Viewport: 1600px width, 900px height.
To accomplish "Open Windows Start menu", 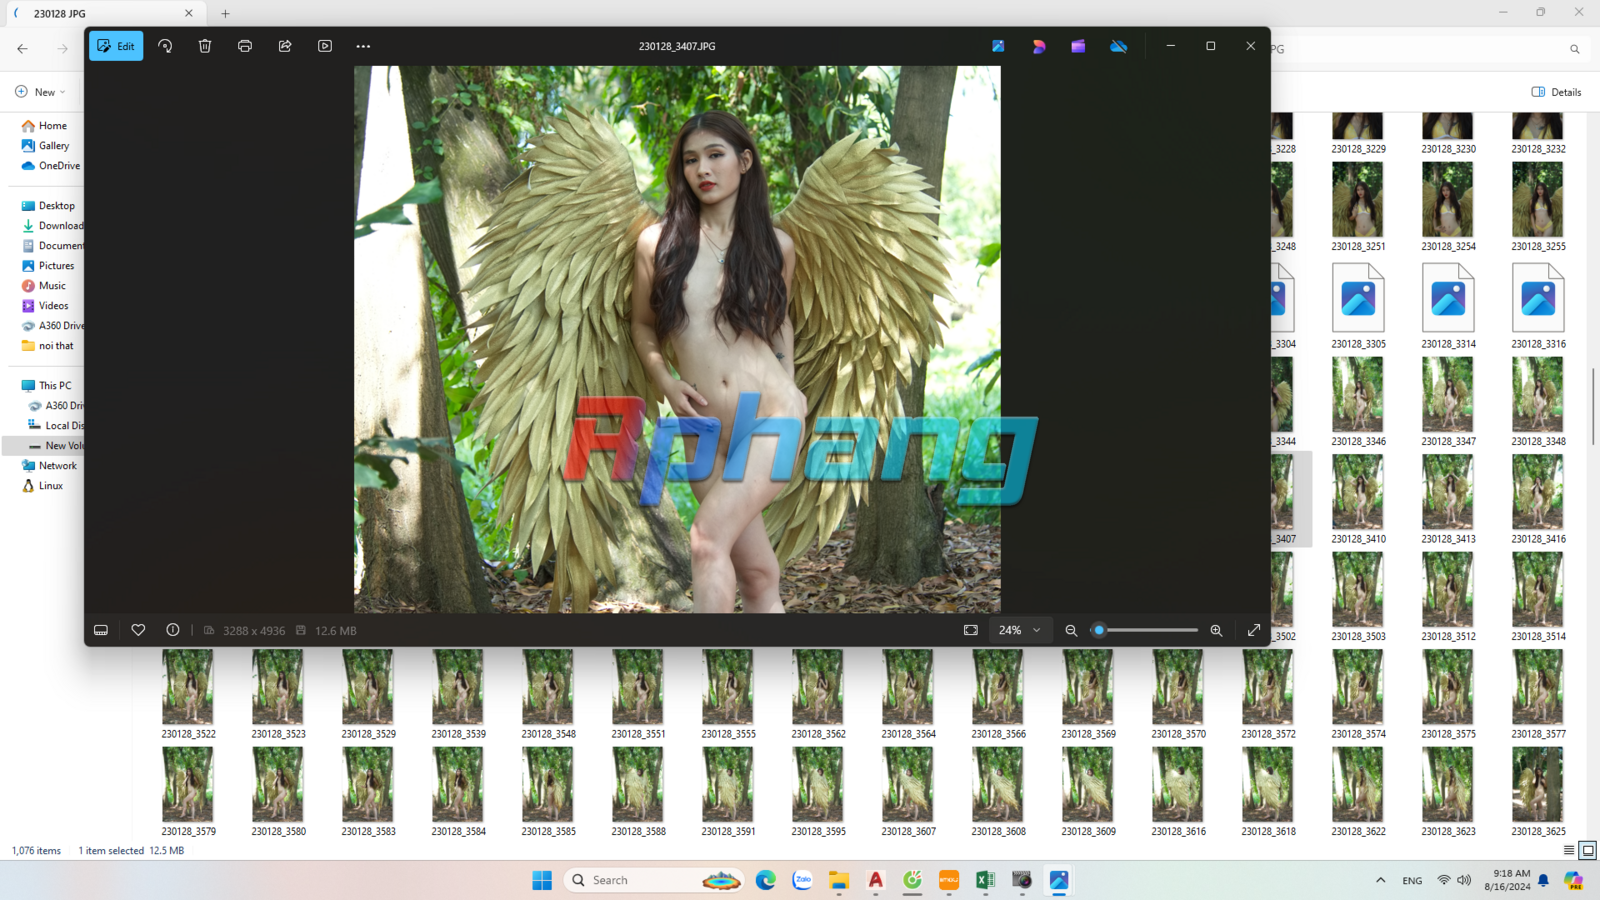I will click(x=542, y=880).
